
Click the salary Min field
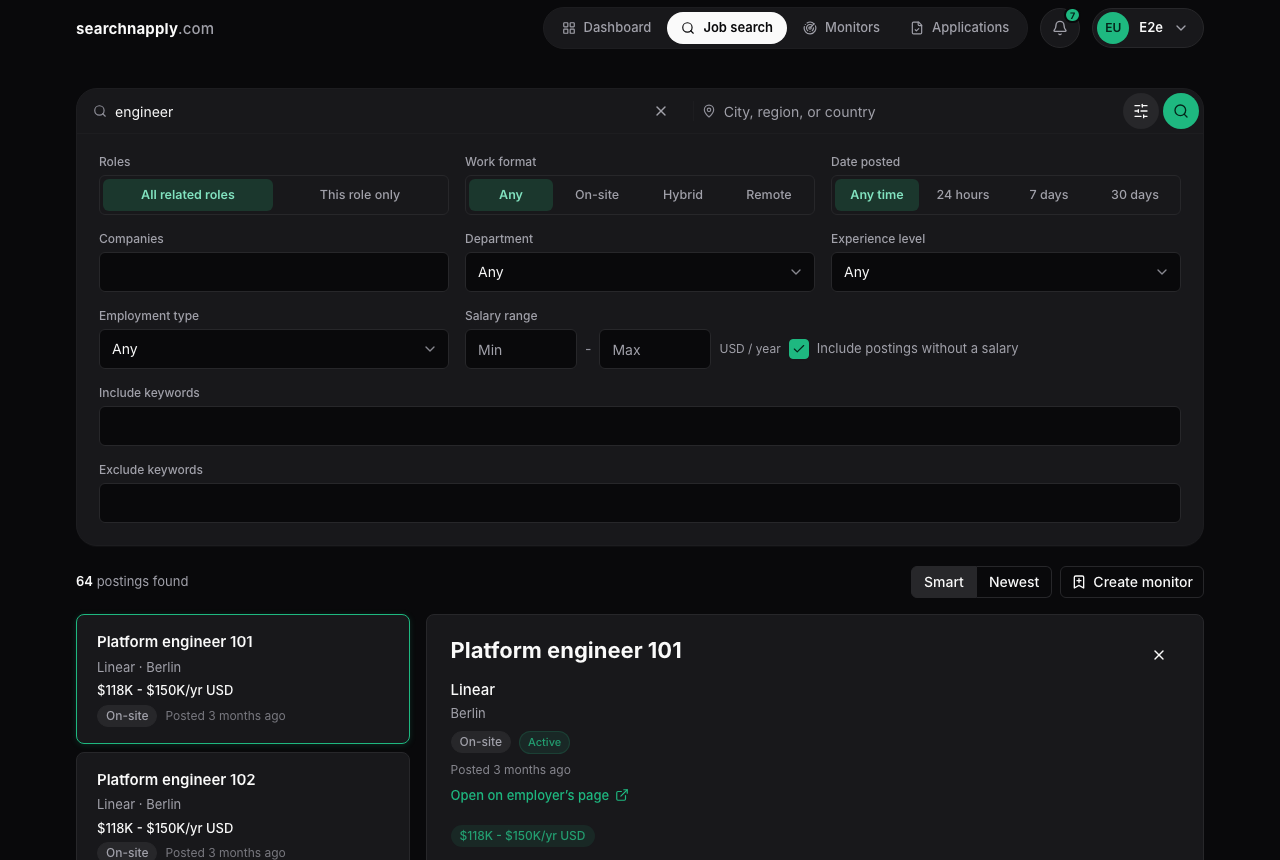point(521,349)
